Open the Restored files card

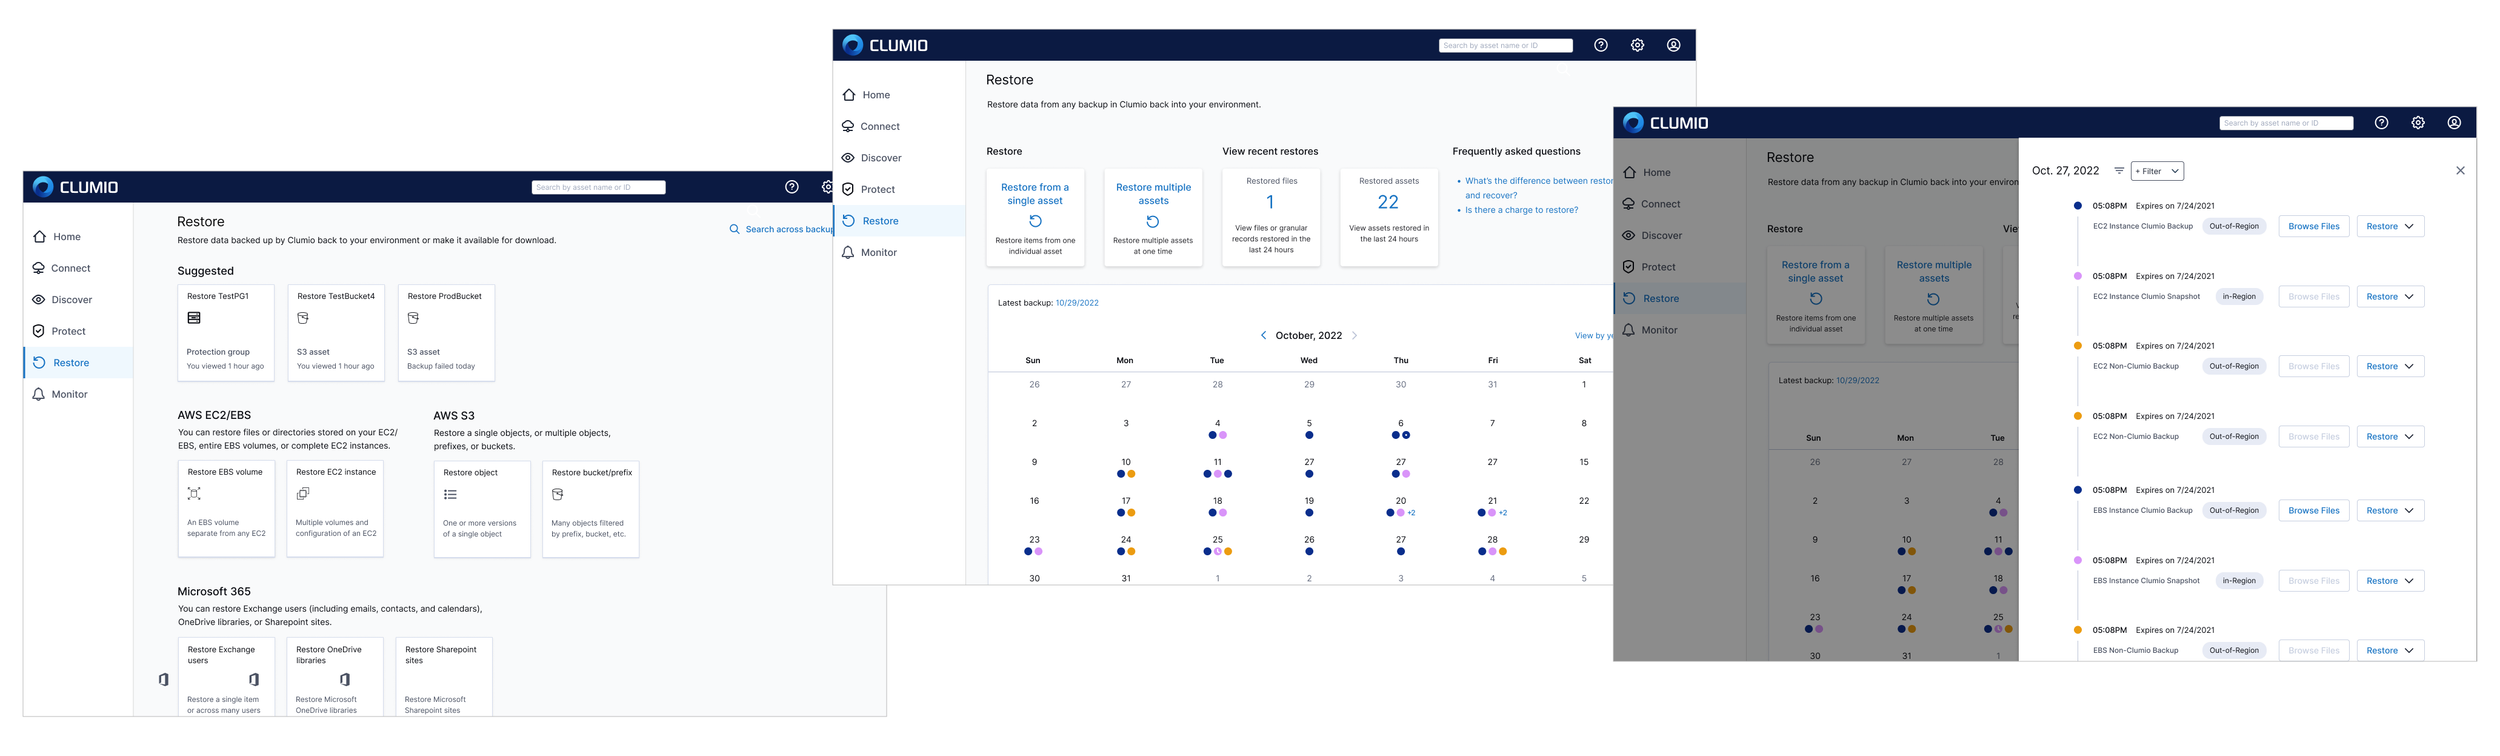point(1271,217)
